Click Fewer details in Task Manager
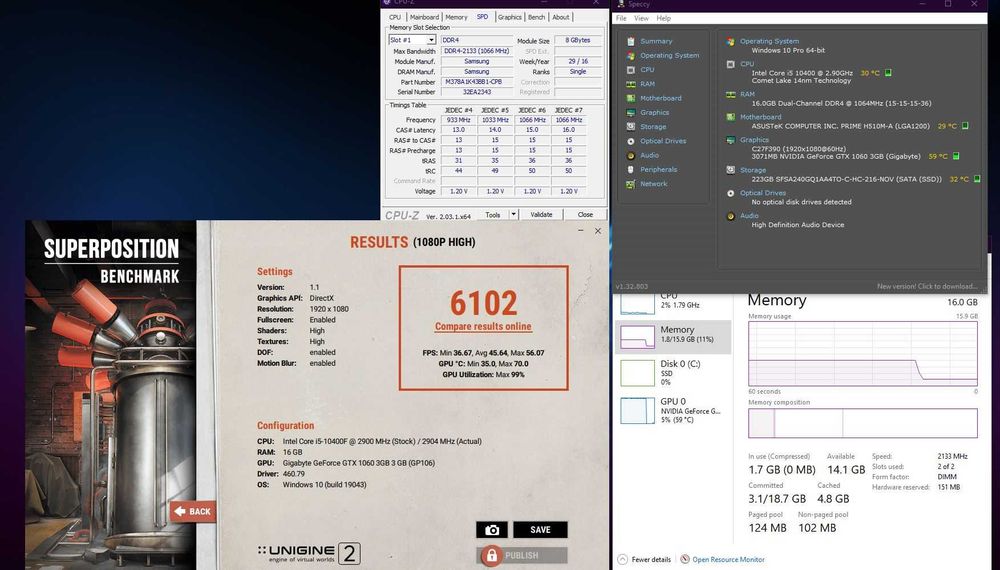1000x570 pixels. 651,560
